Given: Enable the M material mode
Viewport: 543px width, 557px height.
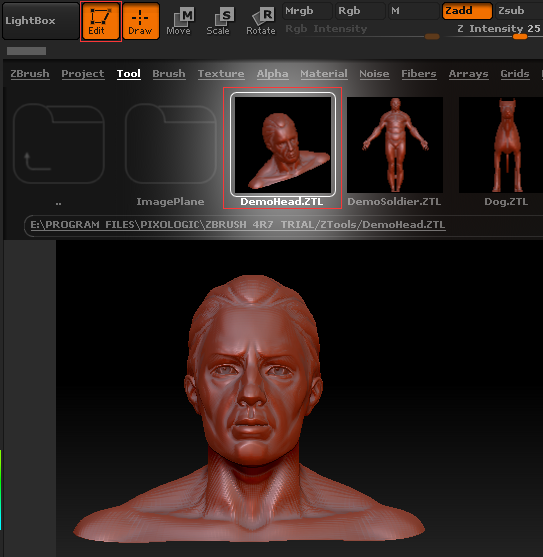Looking at the screenshot, I should [413, 11].
